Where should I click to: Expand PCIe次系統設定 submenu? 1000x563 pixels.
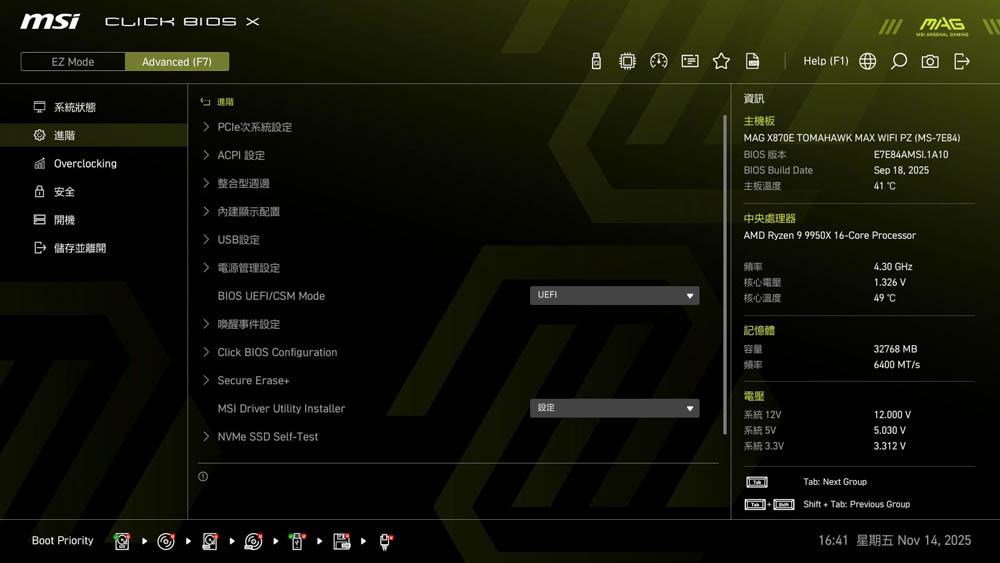click(x=254, y=128)
